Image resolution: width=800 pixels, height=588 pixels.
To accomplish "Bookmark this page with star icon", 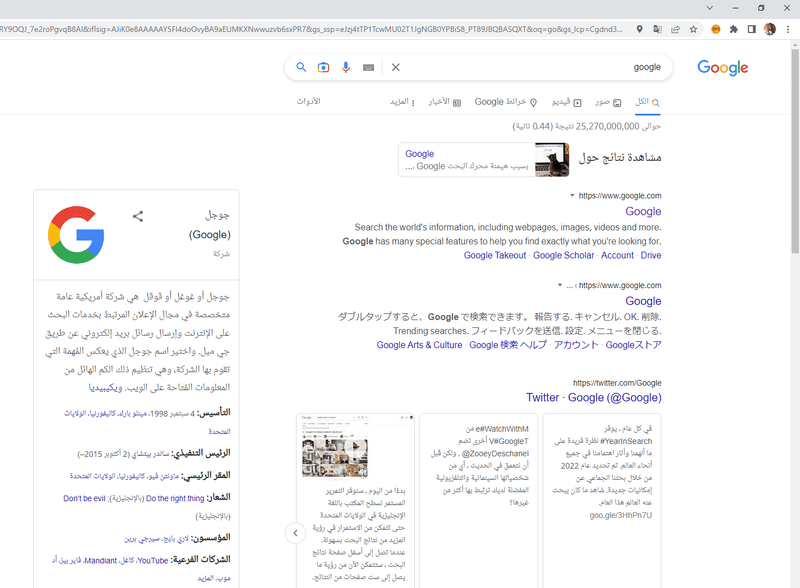I will (693, 29).
